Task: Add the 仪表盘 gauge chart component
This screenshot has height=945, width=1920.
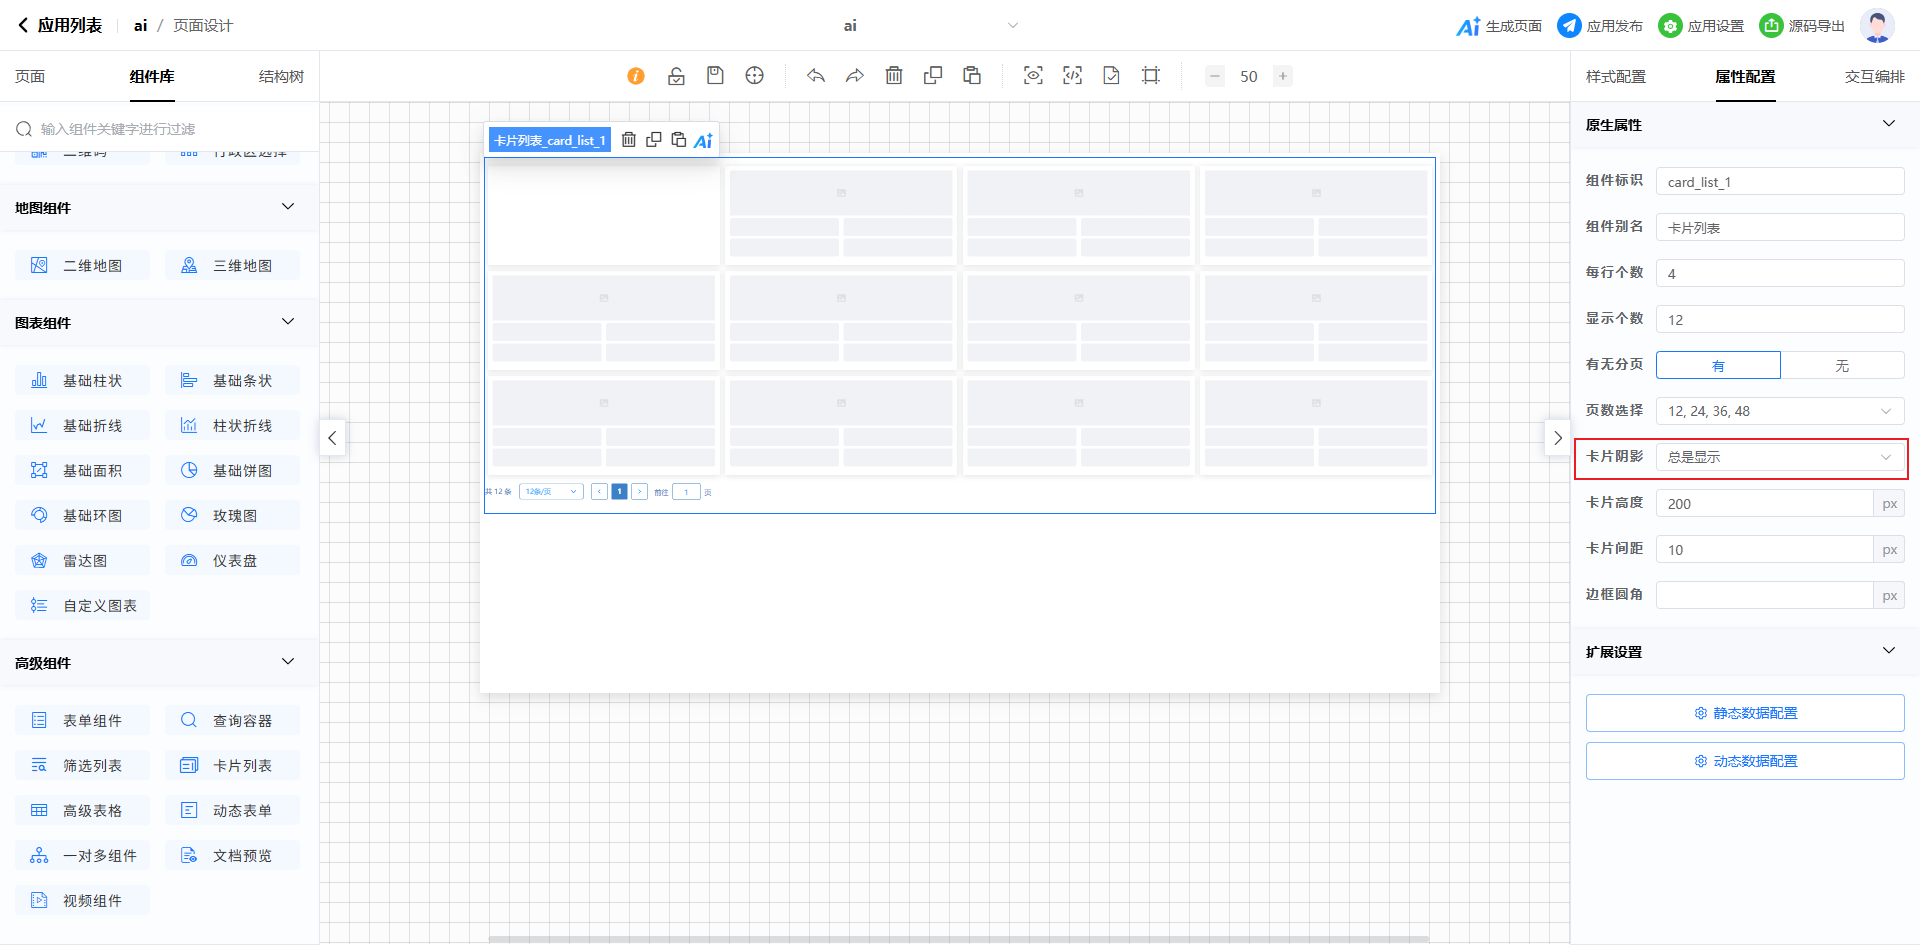Action: (233, 561)
